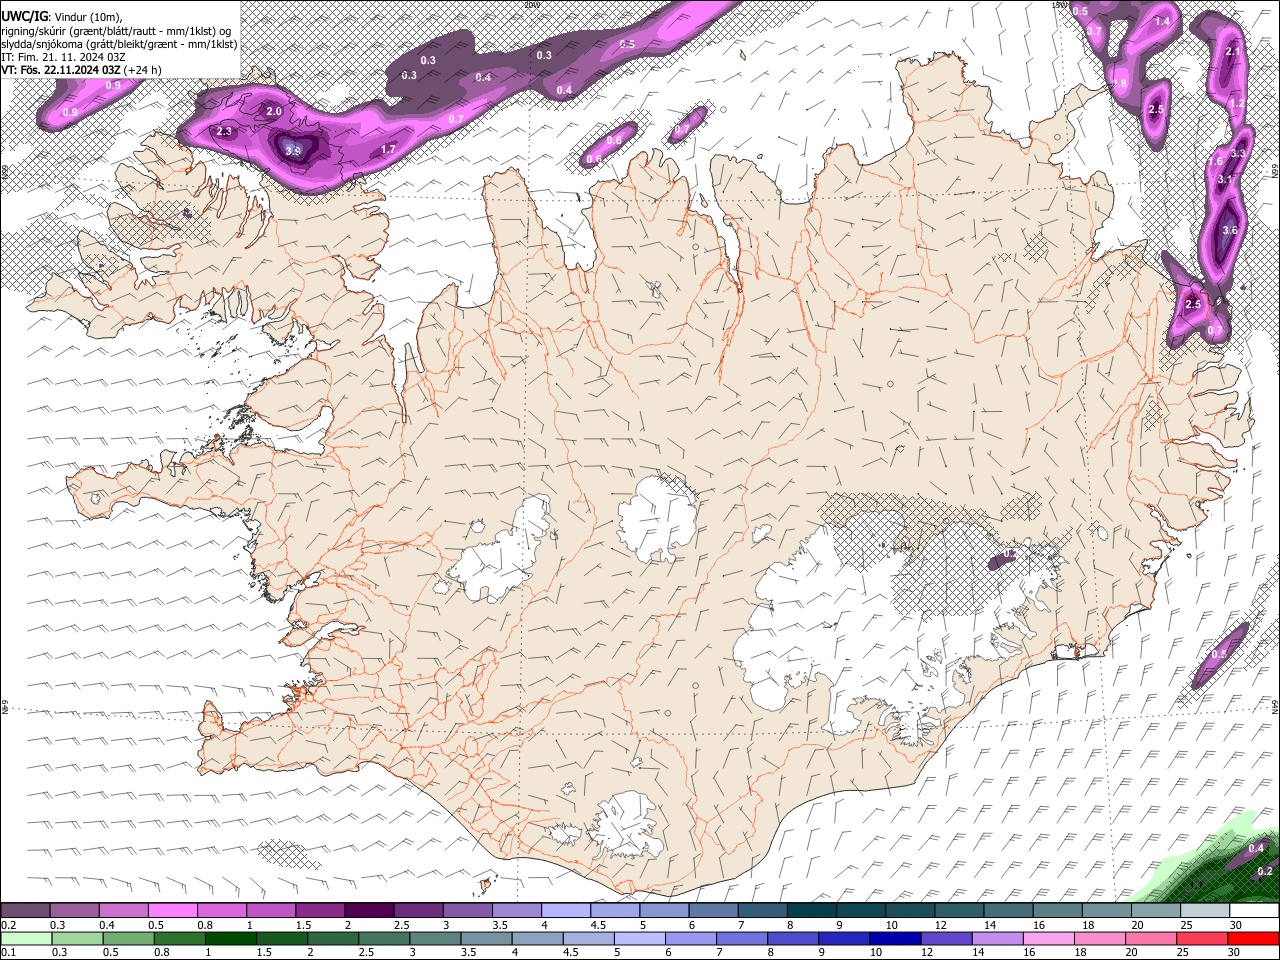Click the '0.2' label on the snow scale
The width and height of the screenshot is (1280, 960).
click(x=10, y=925)
